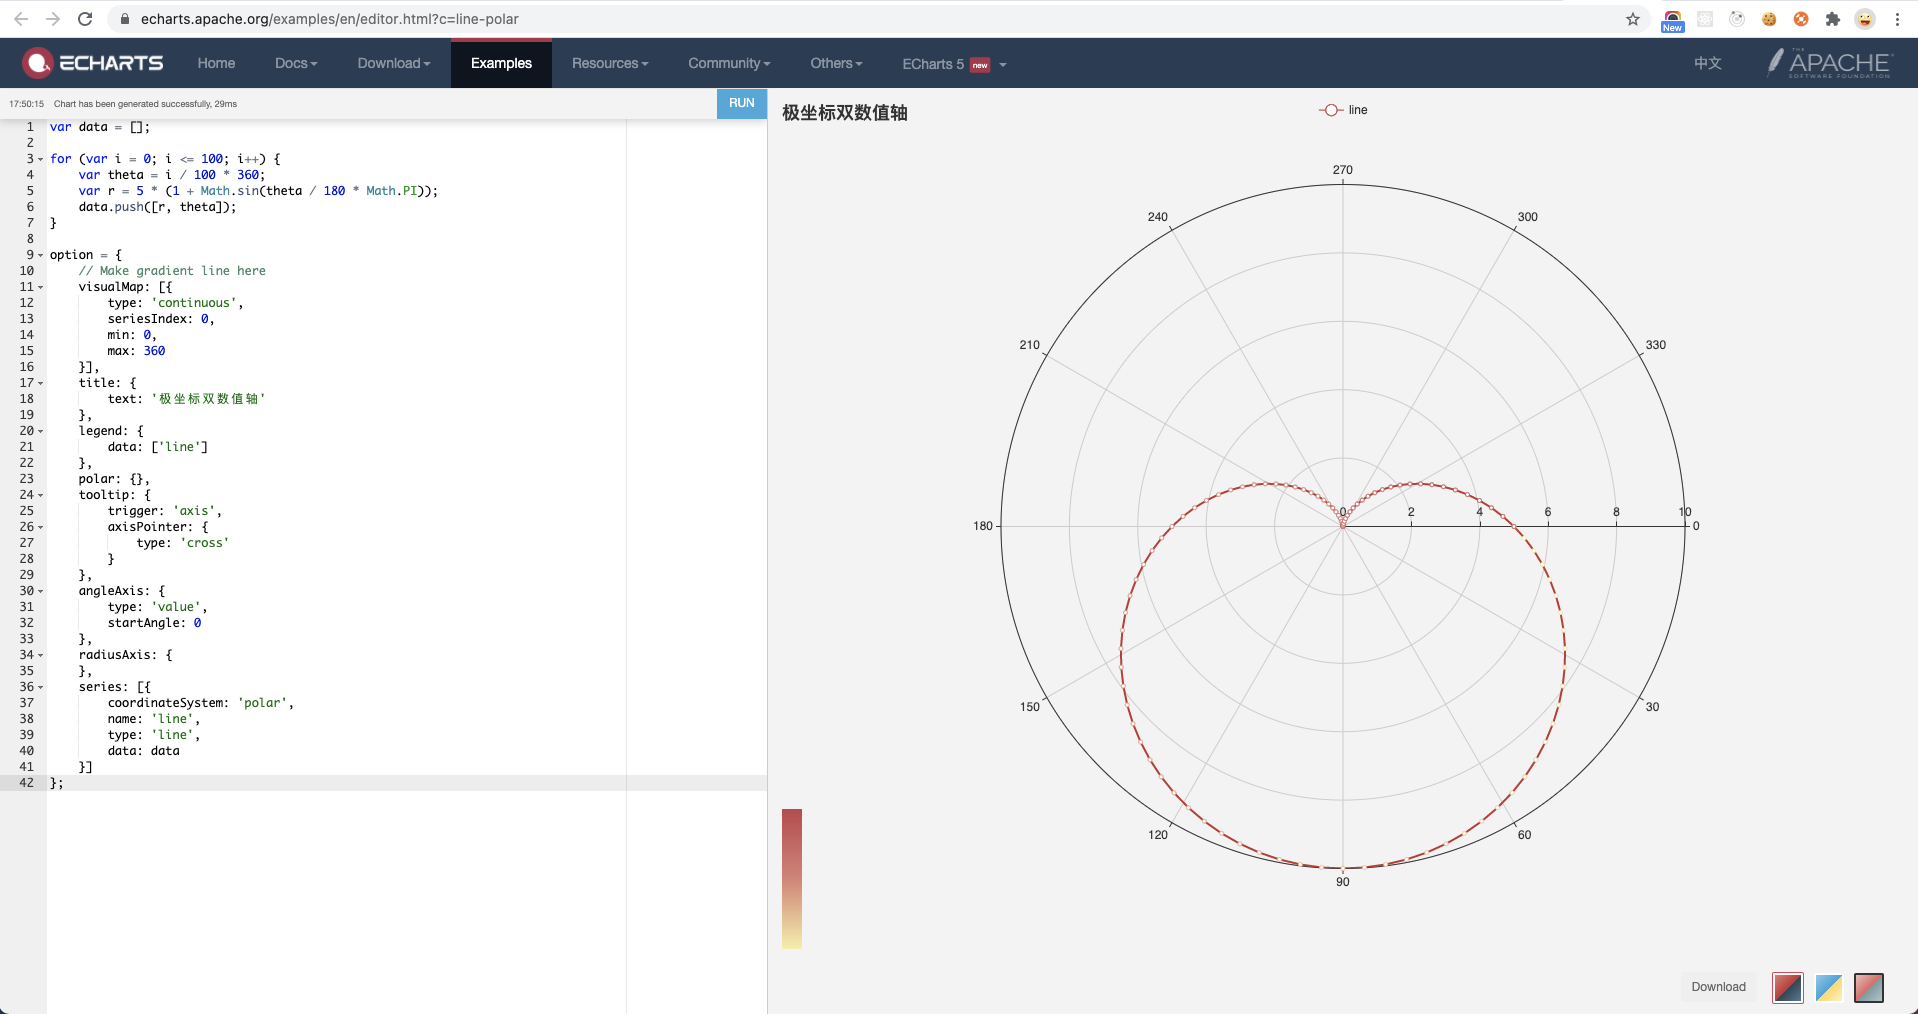Collapse the option object fold on line 9

tap(41, 254)
